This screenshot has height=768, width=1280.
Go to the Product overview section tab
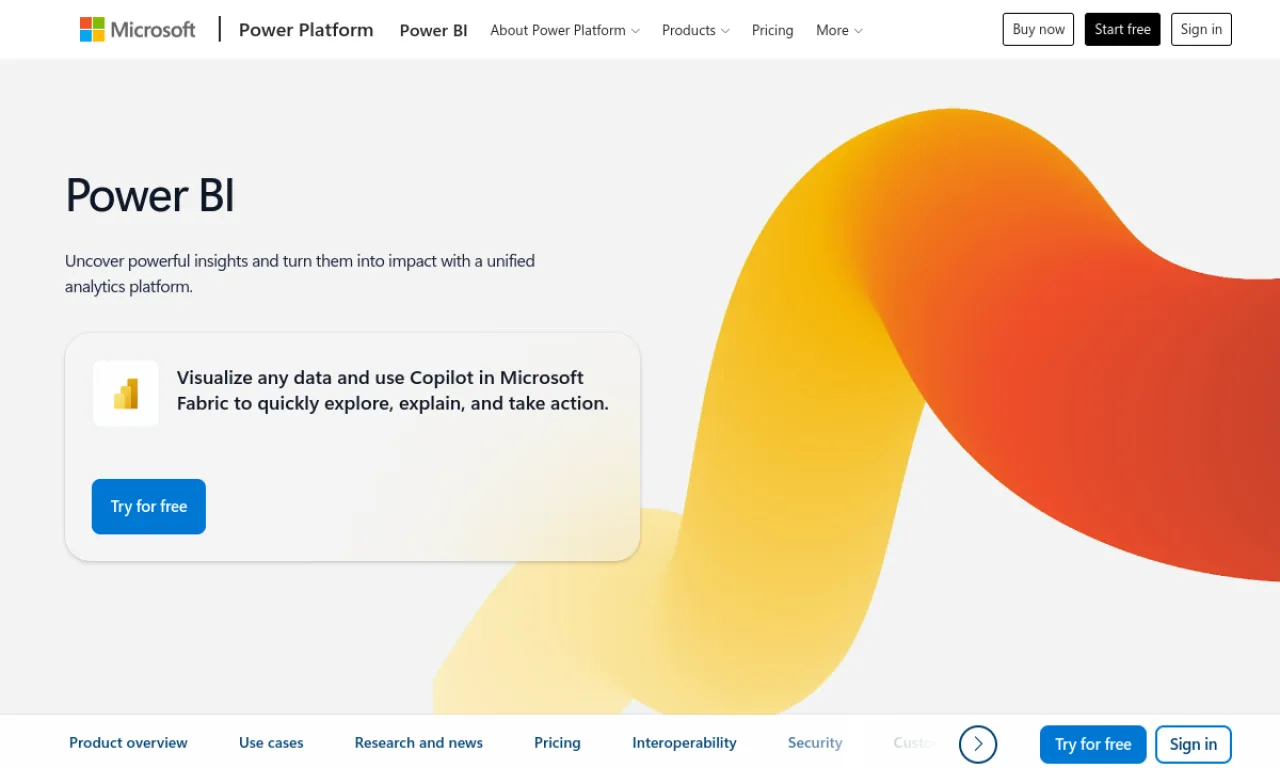[128, 743]
